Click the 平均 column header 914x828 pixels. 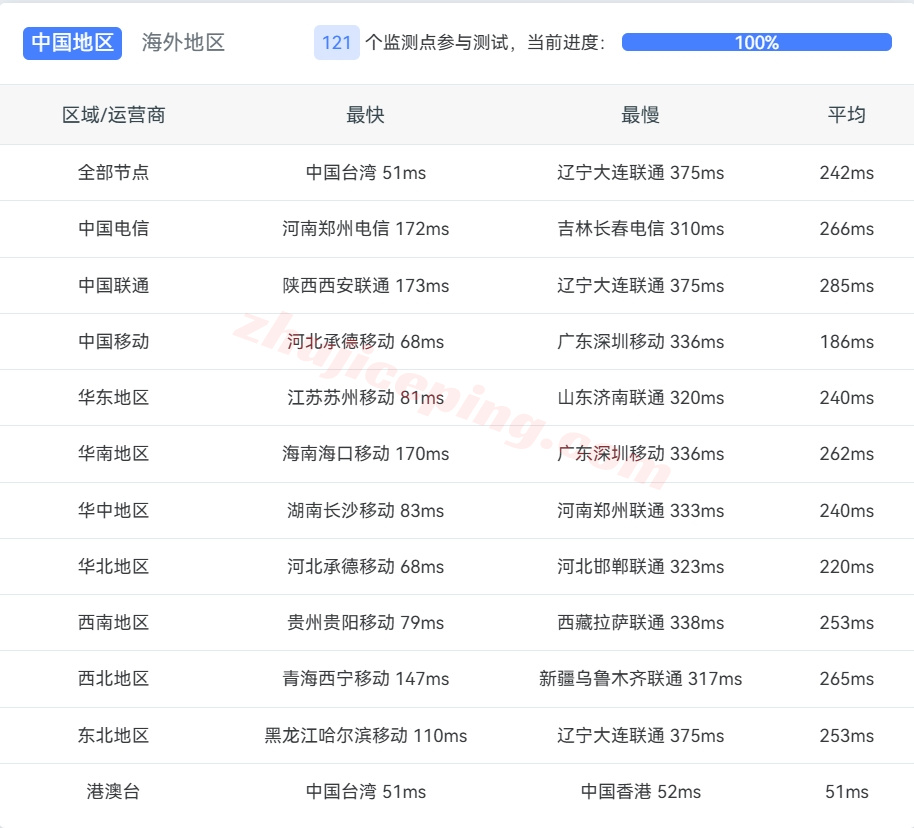(846, 115)
